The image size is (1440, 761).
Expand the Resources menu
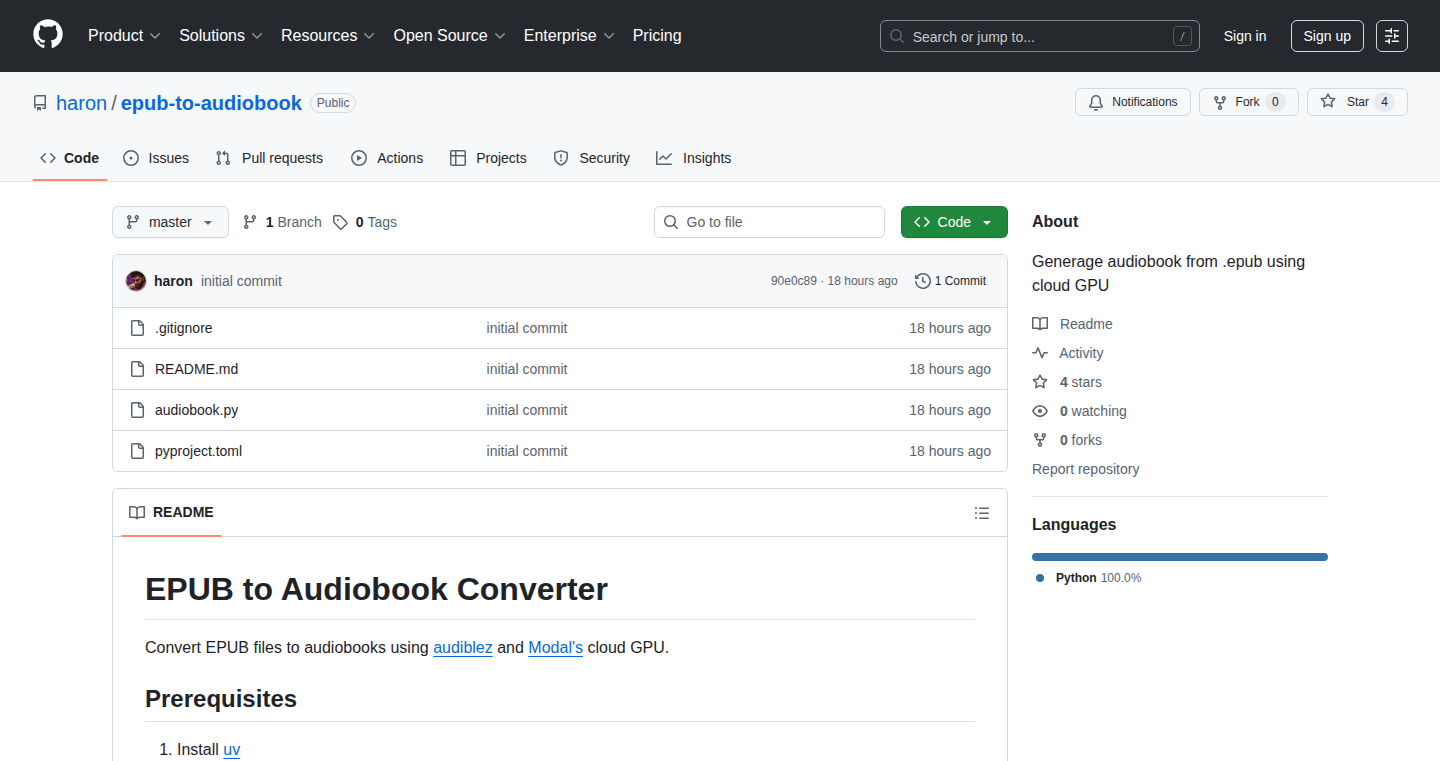(x=328, y=35)
